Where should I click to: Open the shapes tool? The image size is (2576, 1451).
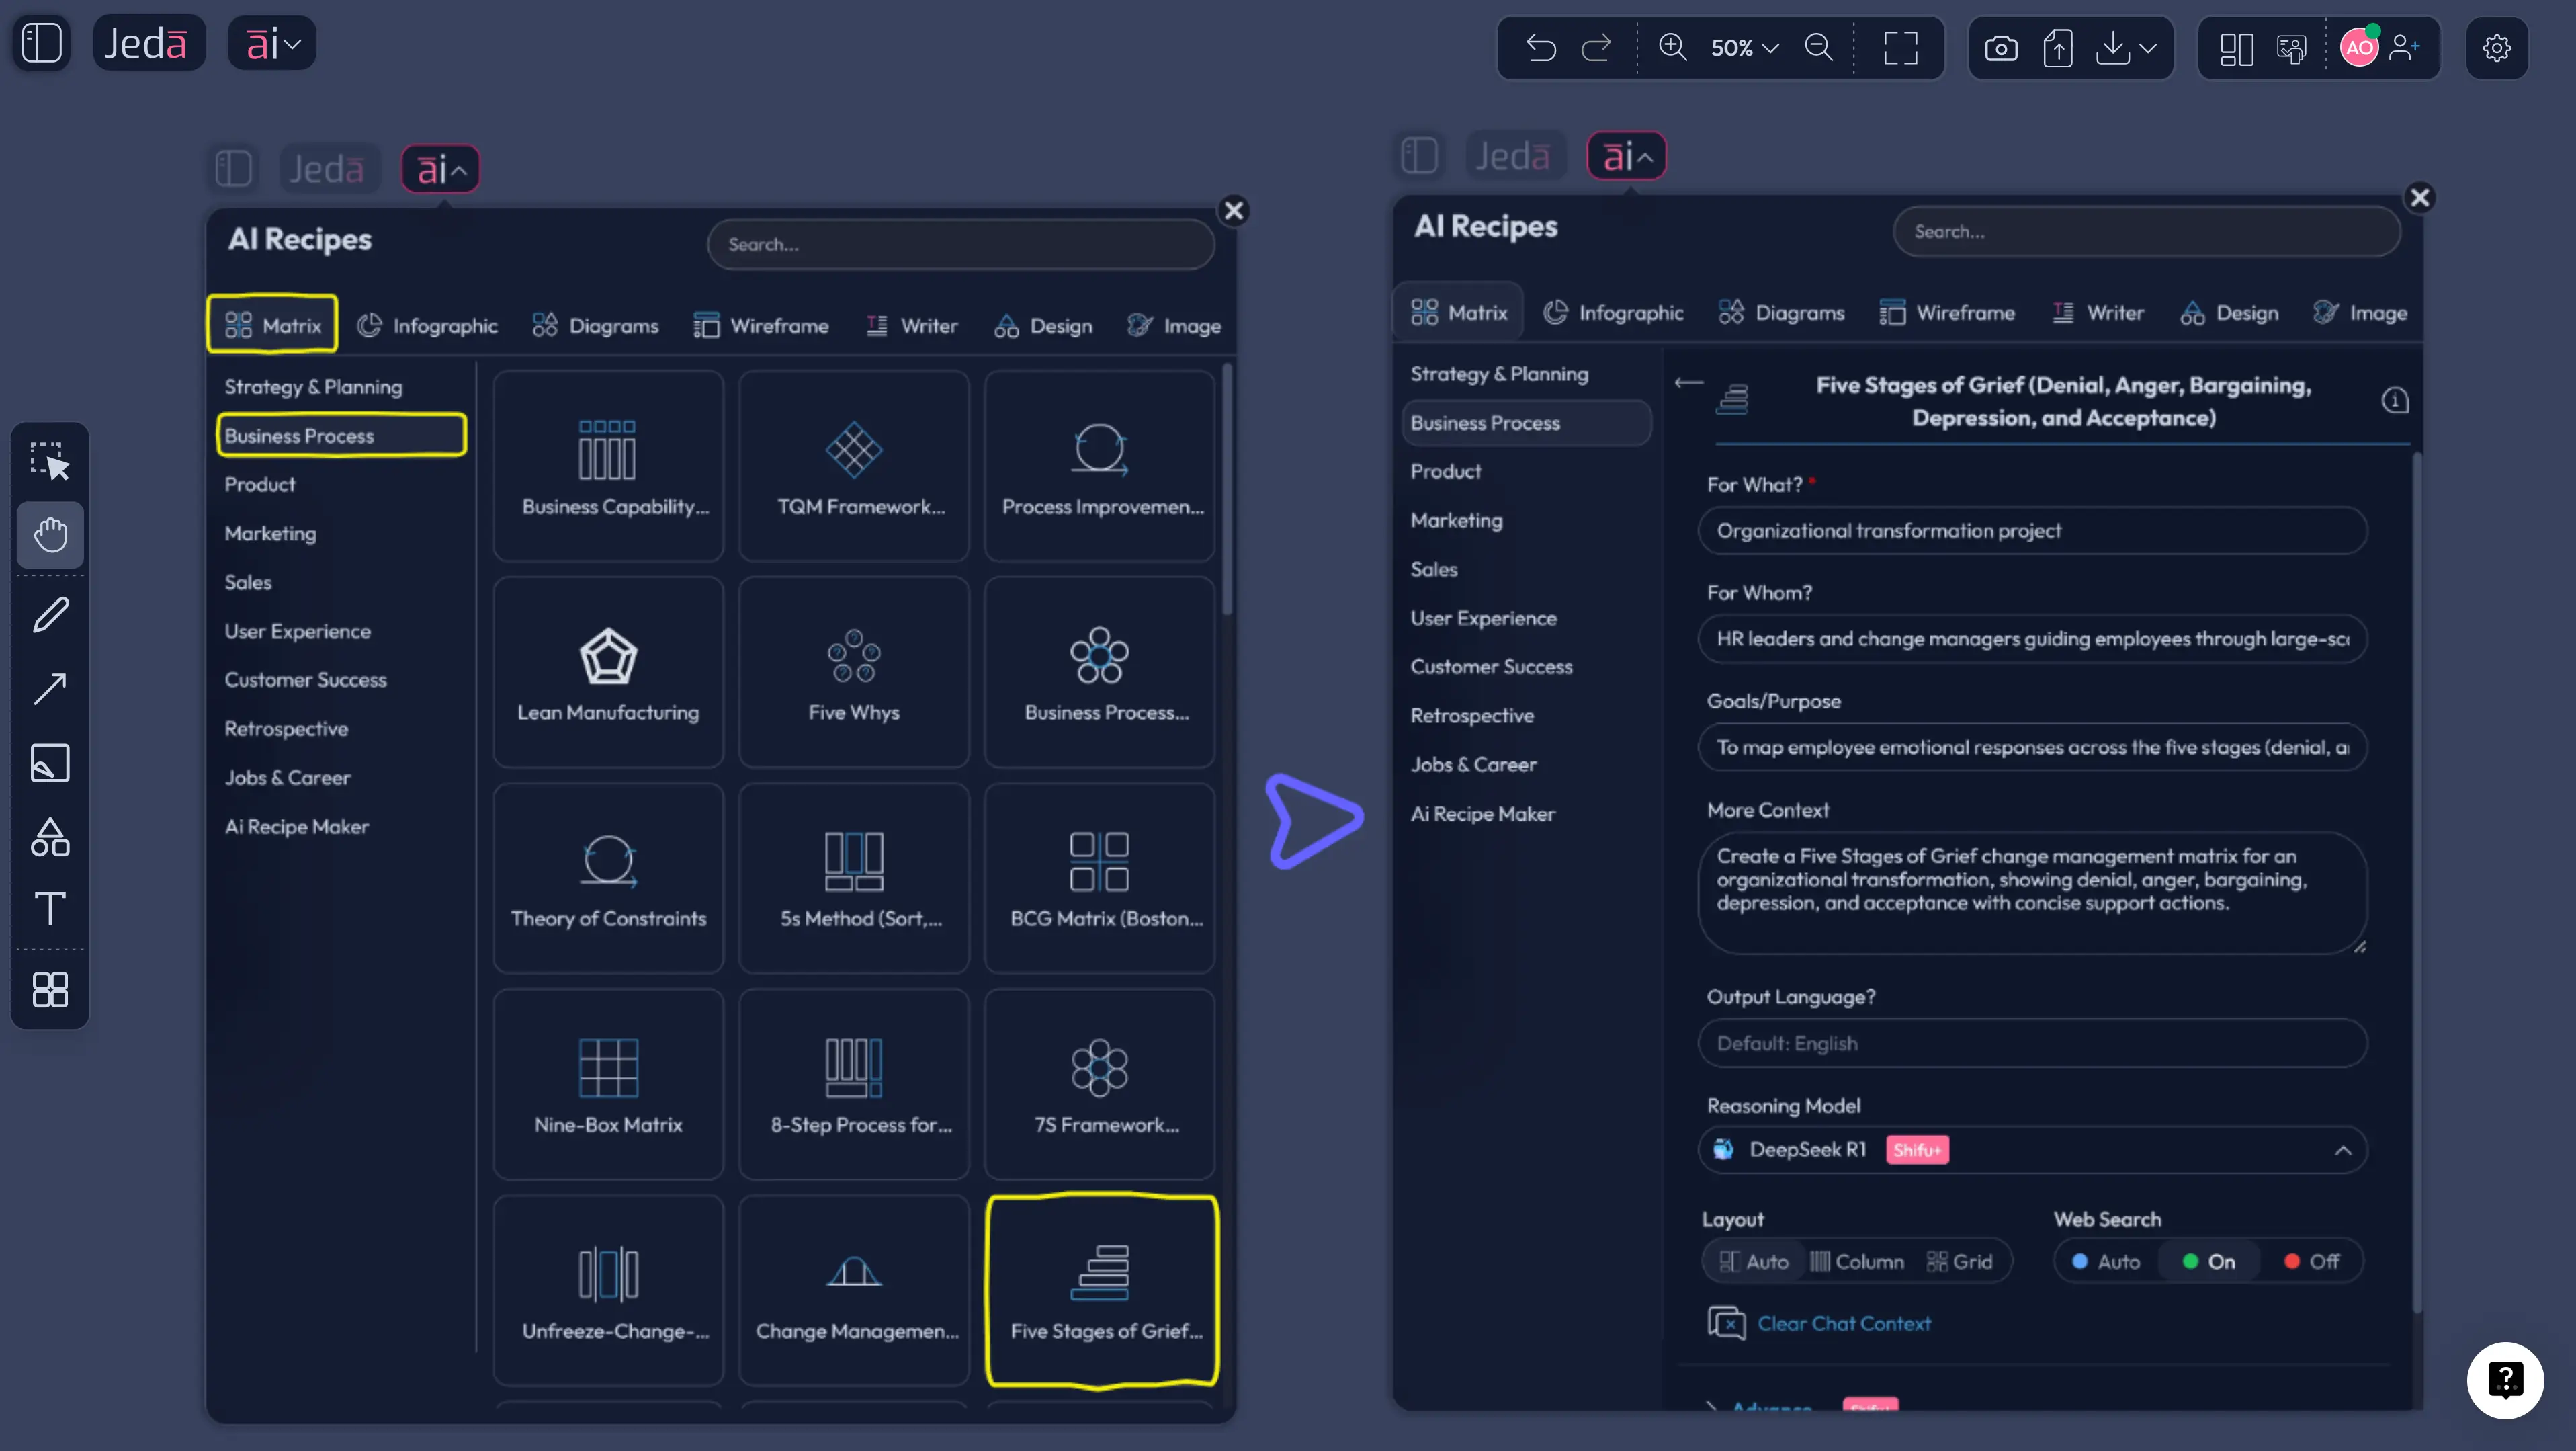(x=50, y=837)
